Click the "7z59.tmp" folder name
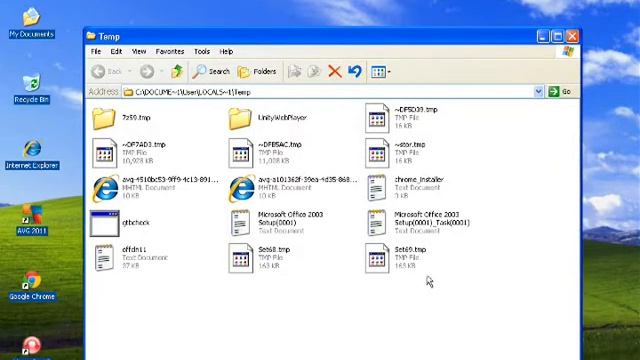The width and height of the screenshot is (640, 360). [x=136, y=118]
